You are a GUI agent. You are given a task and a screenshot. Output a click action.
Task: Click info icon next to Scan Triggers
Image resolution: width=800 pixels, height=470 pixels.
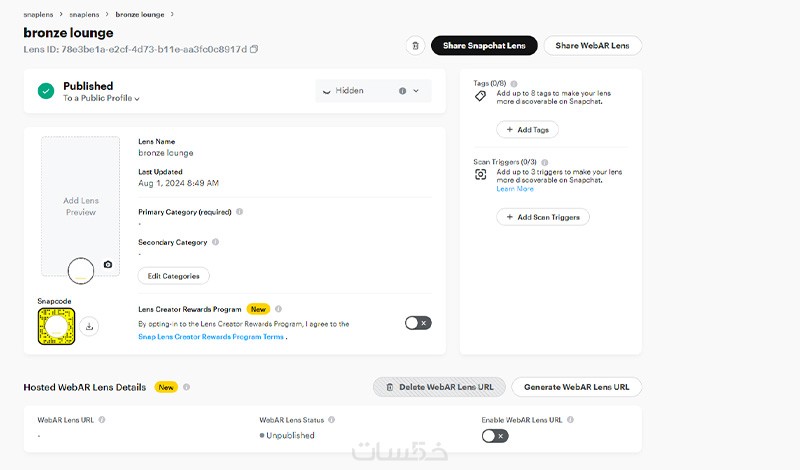544,162
